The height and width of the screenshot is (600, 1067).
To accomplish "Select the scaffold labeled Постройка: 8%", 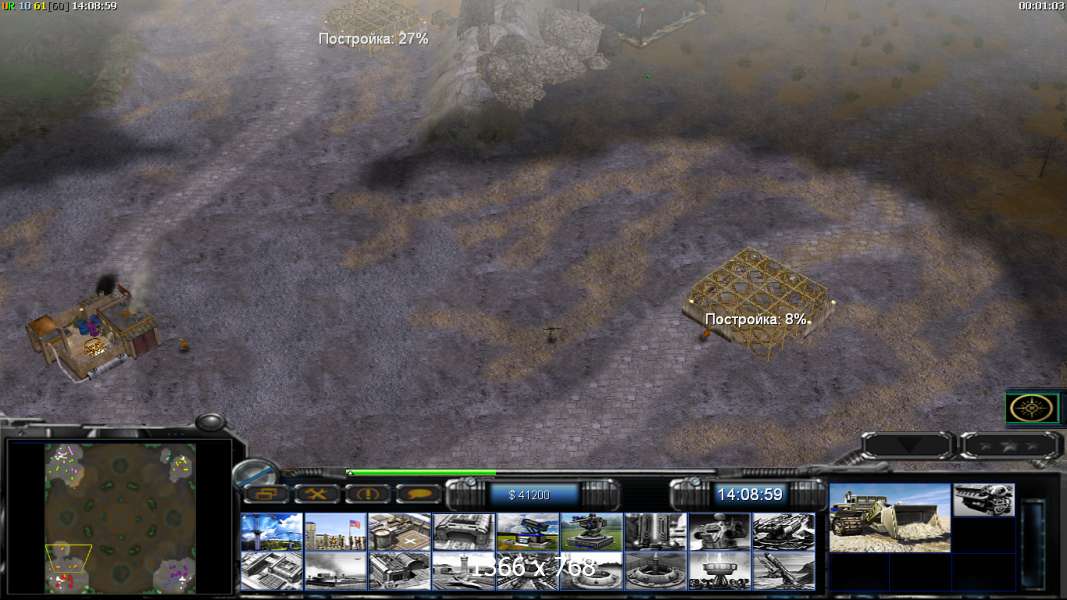I will click(x=757, y=303).
